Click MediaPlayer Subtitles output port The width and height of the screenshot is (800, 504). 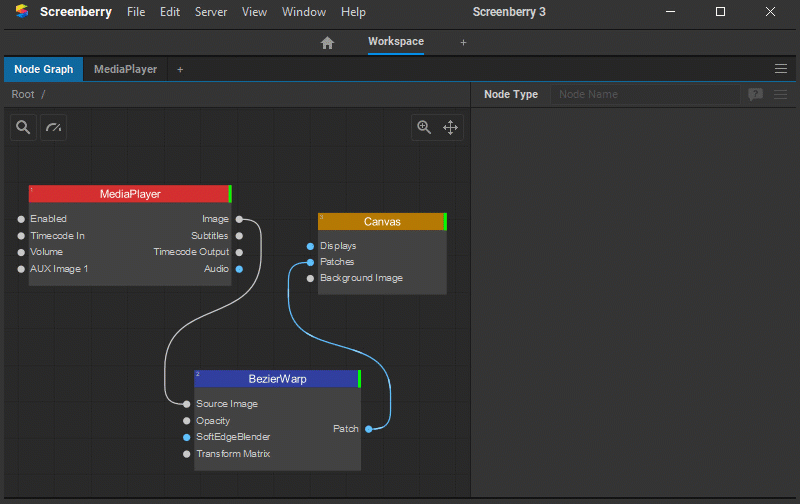[239, 236]
